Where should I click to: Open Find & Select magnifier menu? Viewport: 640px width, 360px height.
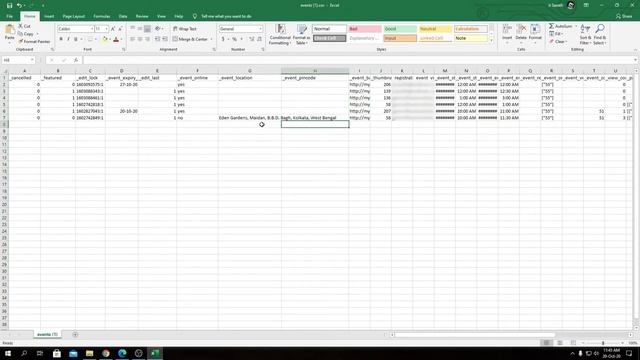(x=600, y=35)
